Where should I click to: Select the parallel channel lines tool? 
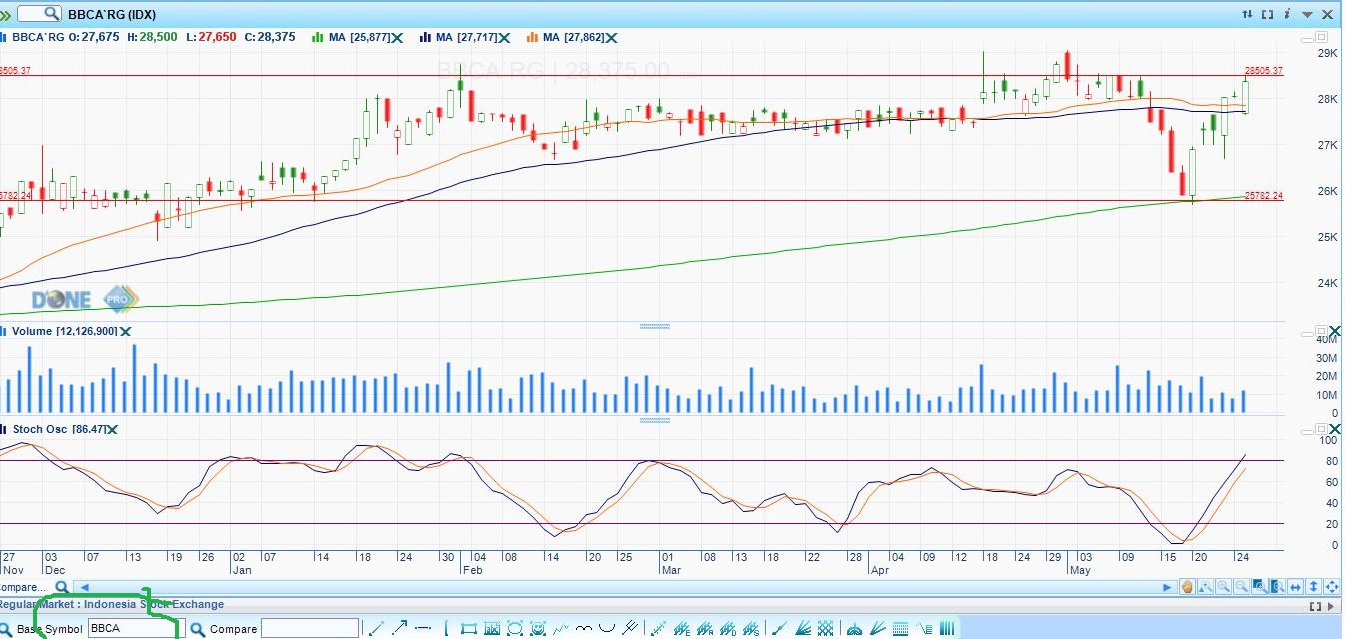[630, 628]
